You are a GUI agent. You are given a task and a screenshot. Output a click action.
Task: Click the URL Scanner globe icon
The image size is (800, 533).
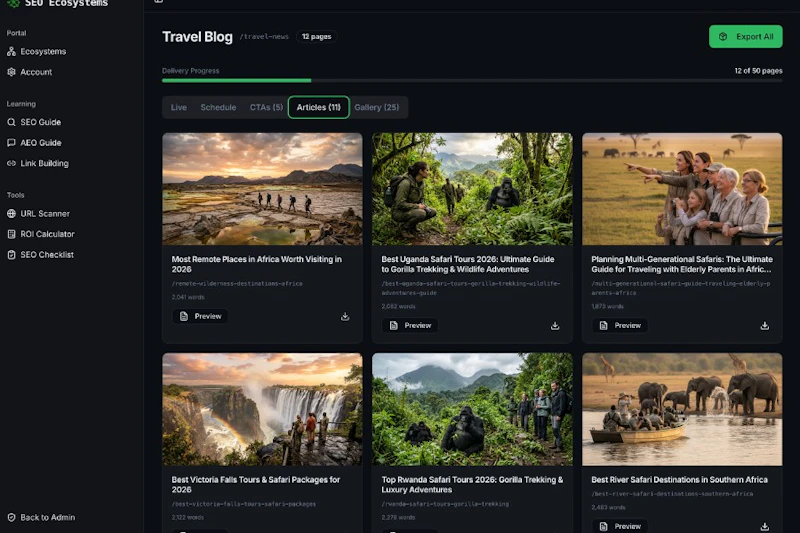point(11,214)
